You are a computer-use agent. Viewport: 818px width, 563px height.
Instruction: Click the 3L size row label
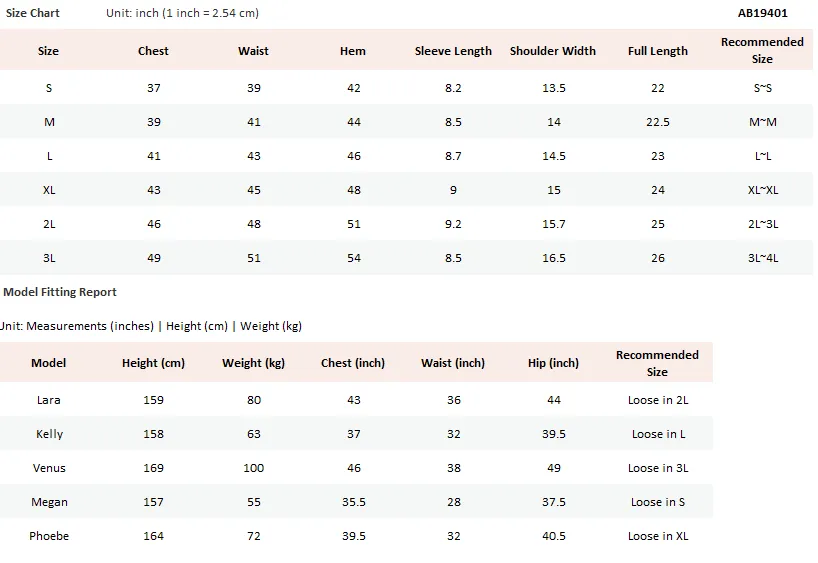pyautogui.click(x=49, y=258)
